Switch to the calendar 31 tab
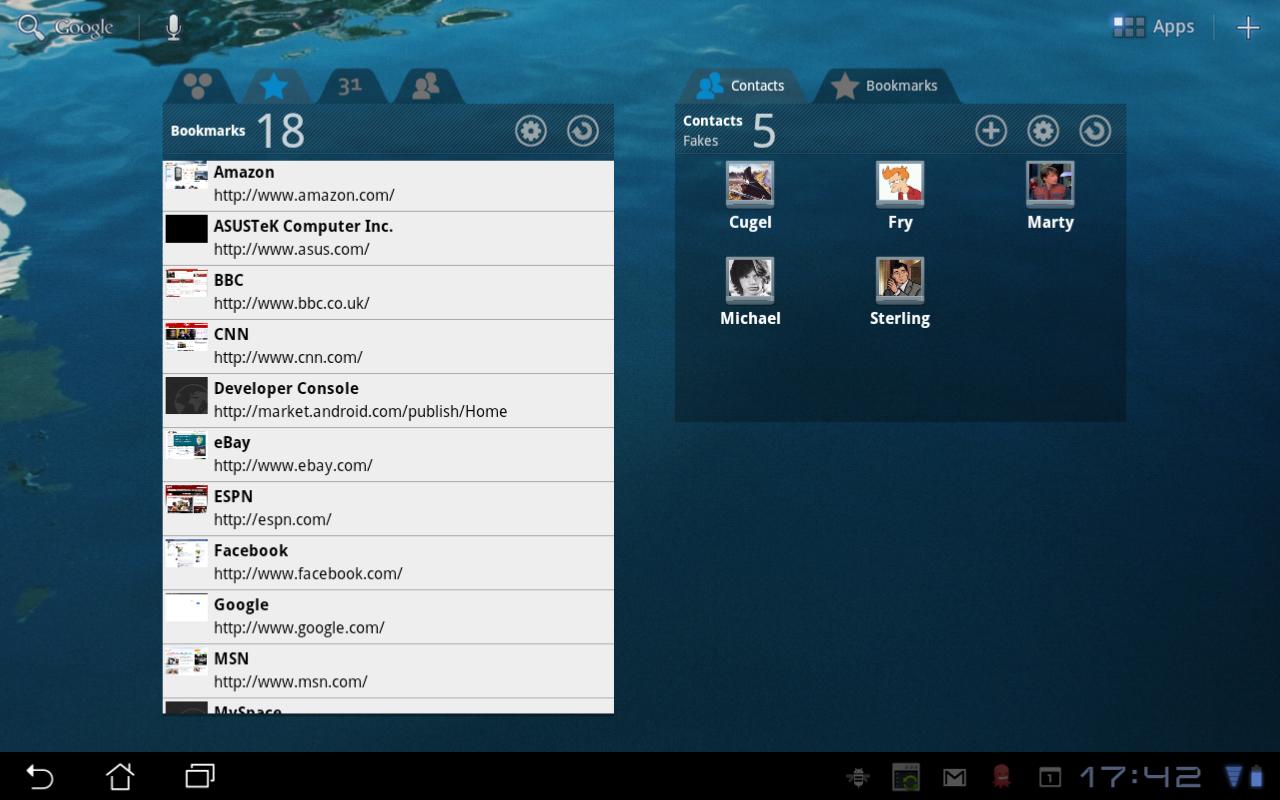Viewport: 1280px width, 800px height. [x=349, y=87]
